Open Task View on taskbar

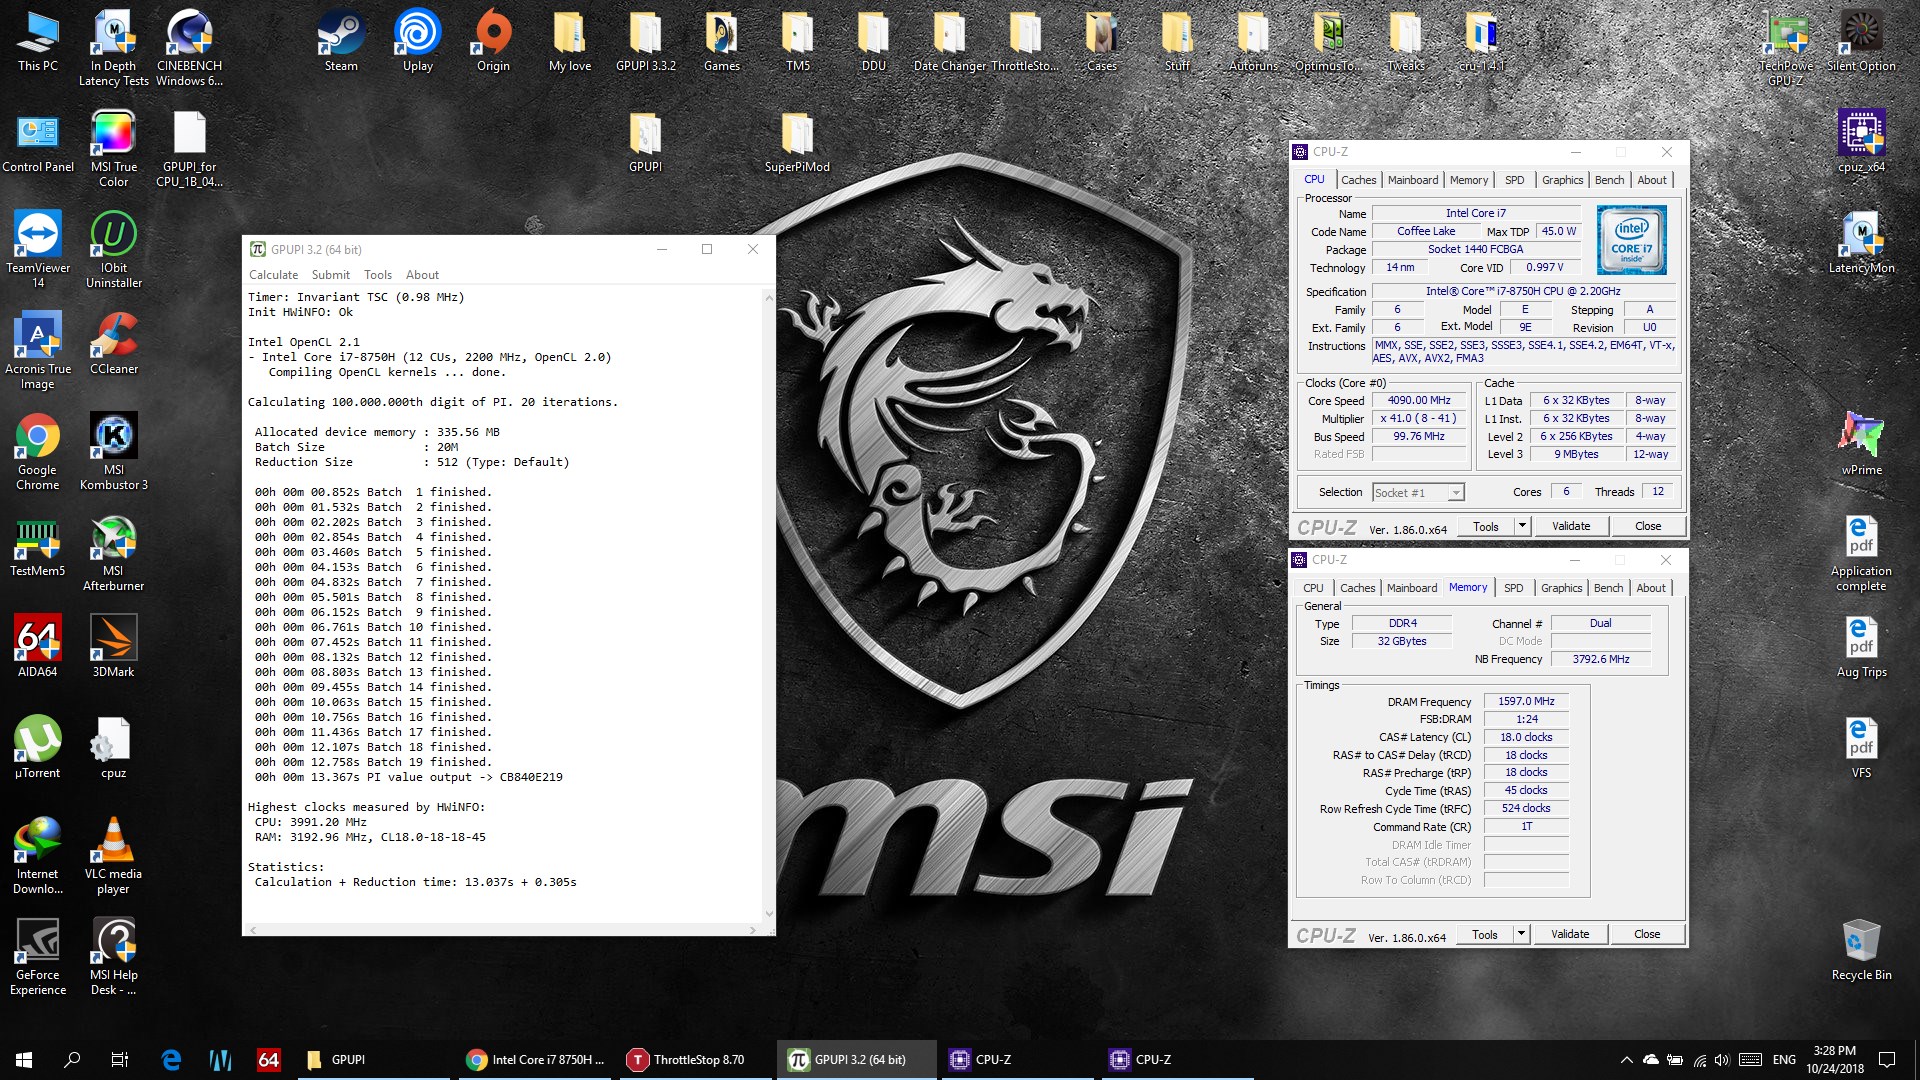click(120, 1060)
